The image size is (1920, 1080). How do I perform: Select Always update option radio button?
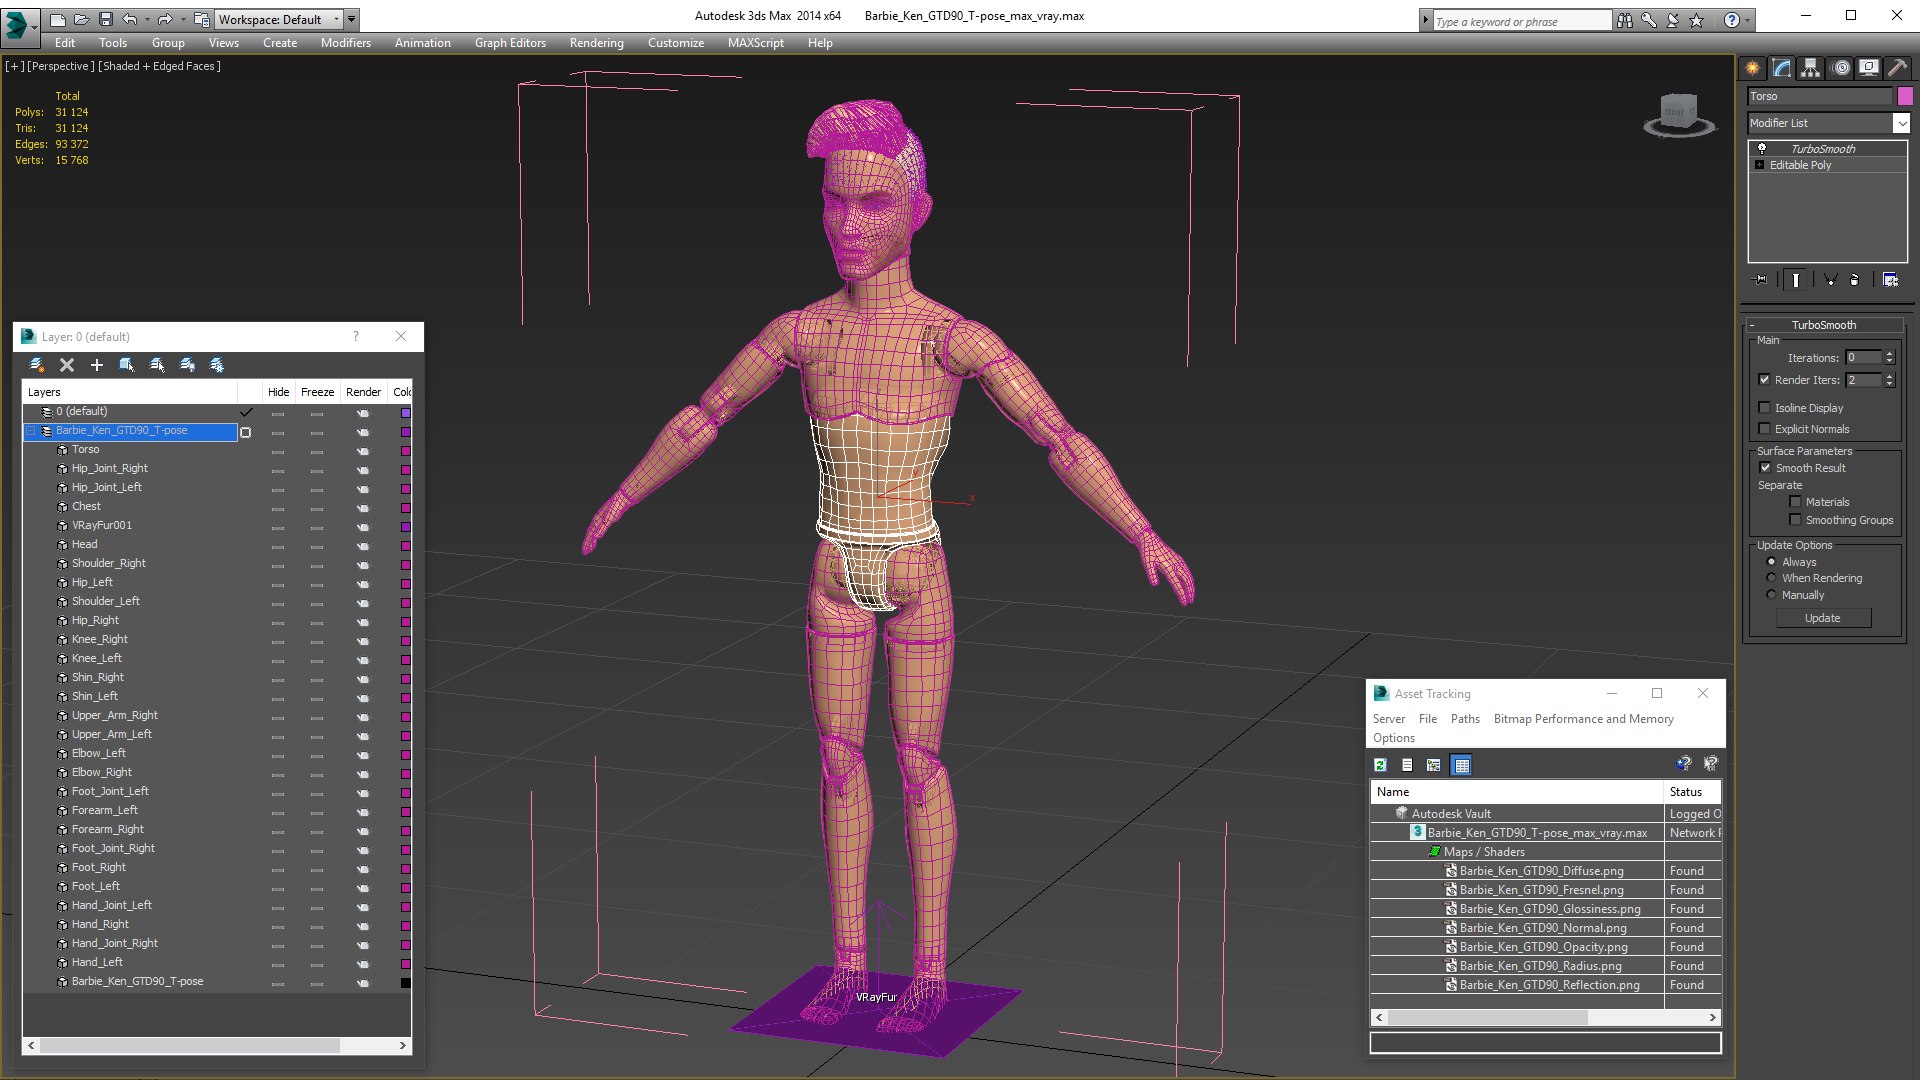1771,562
